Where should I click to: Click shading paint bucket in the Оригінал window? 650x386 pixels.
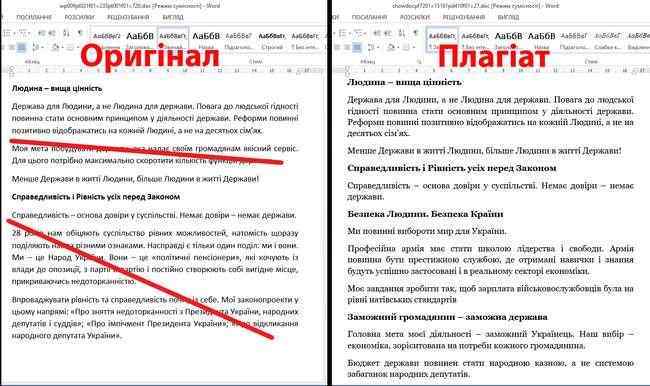coord(56,47)
